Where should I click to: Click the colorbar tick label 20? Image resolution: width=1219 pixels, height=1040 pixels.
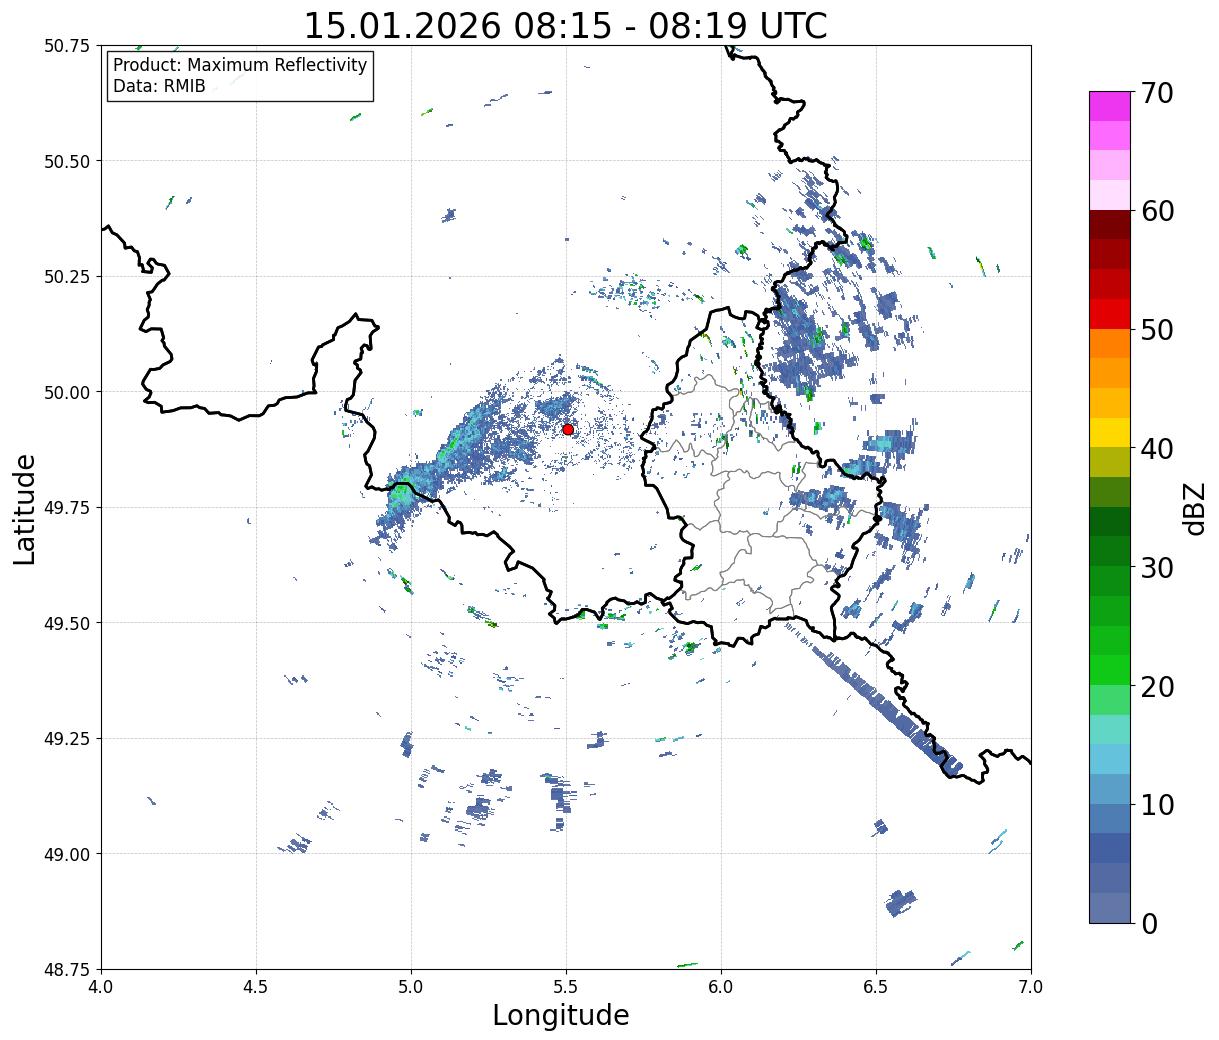pos(1156,686)
